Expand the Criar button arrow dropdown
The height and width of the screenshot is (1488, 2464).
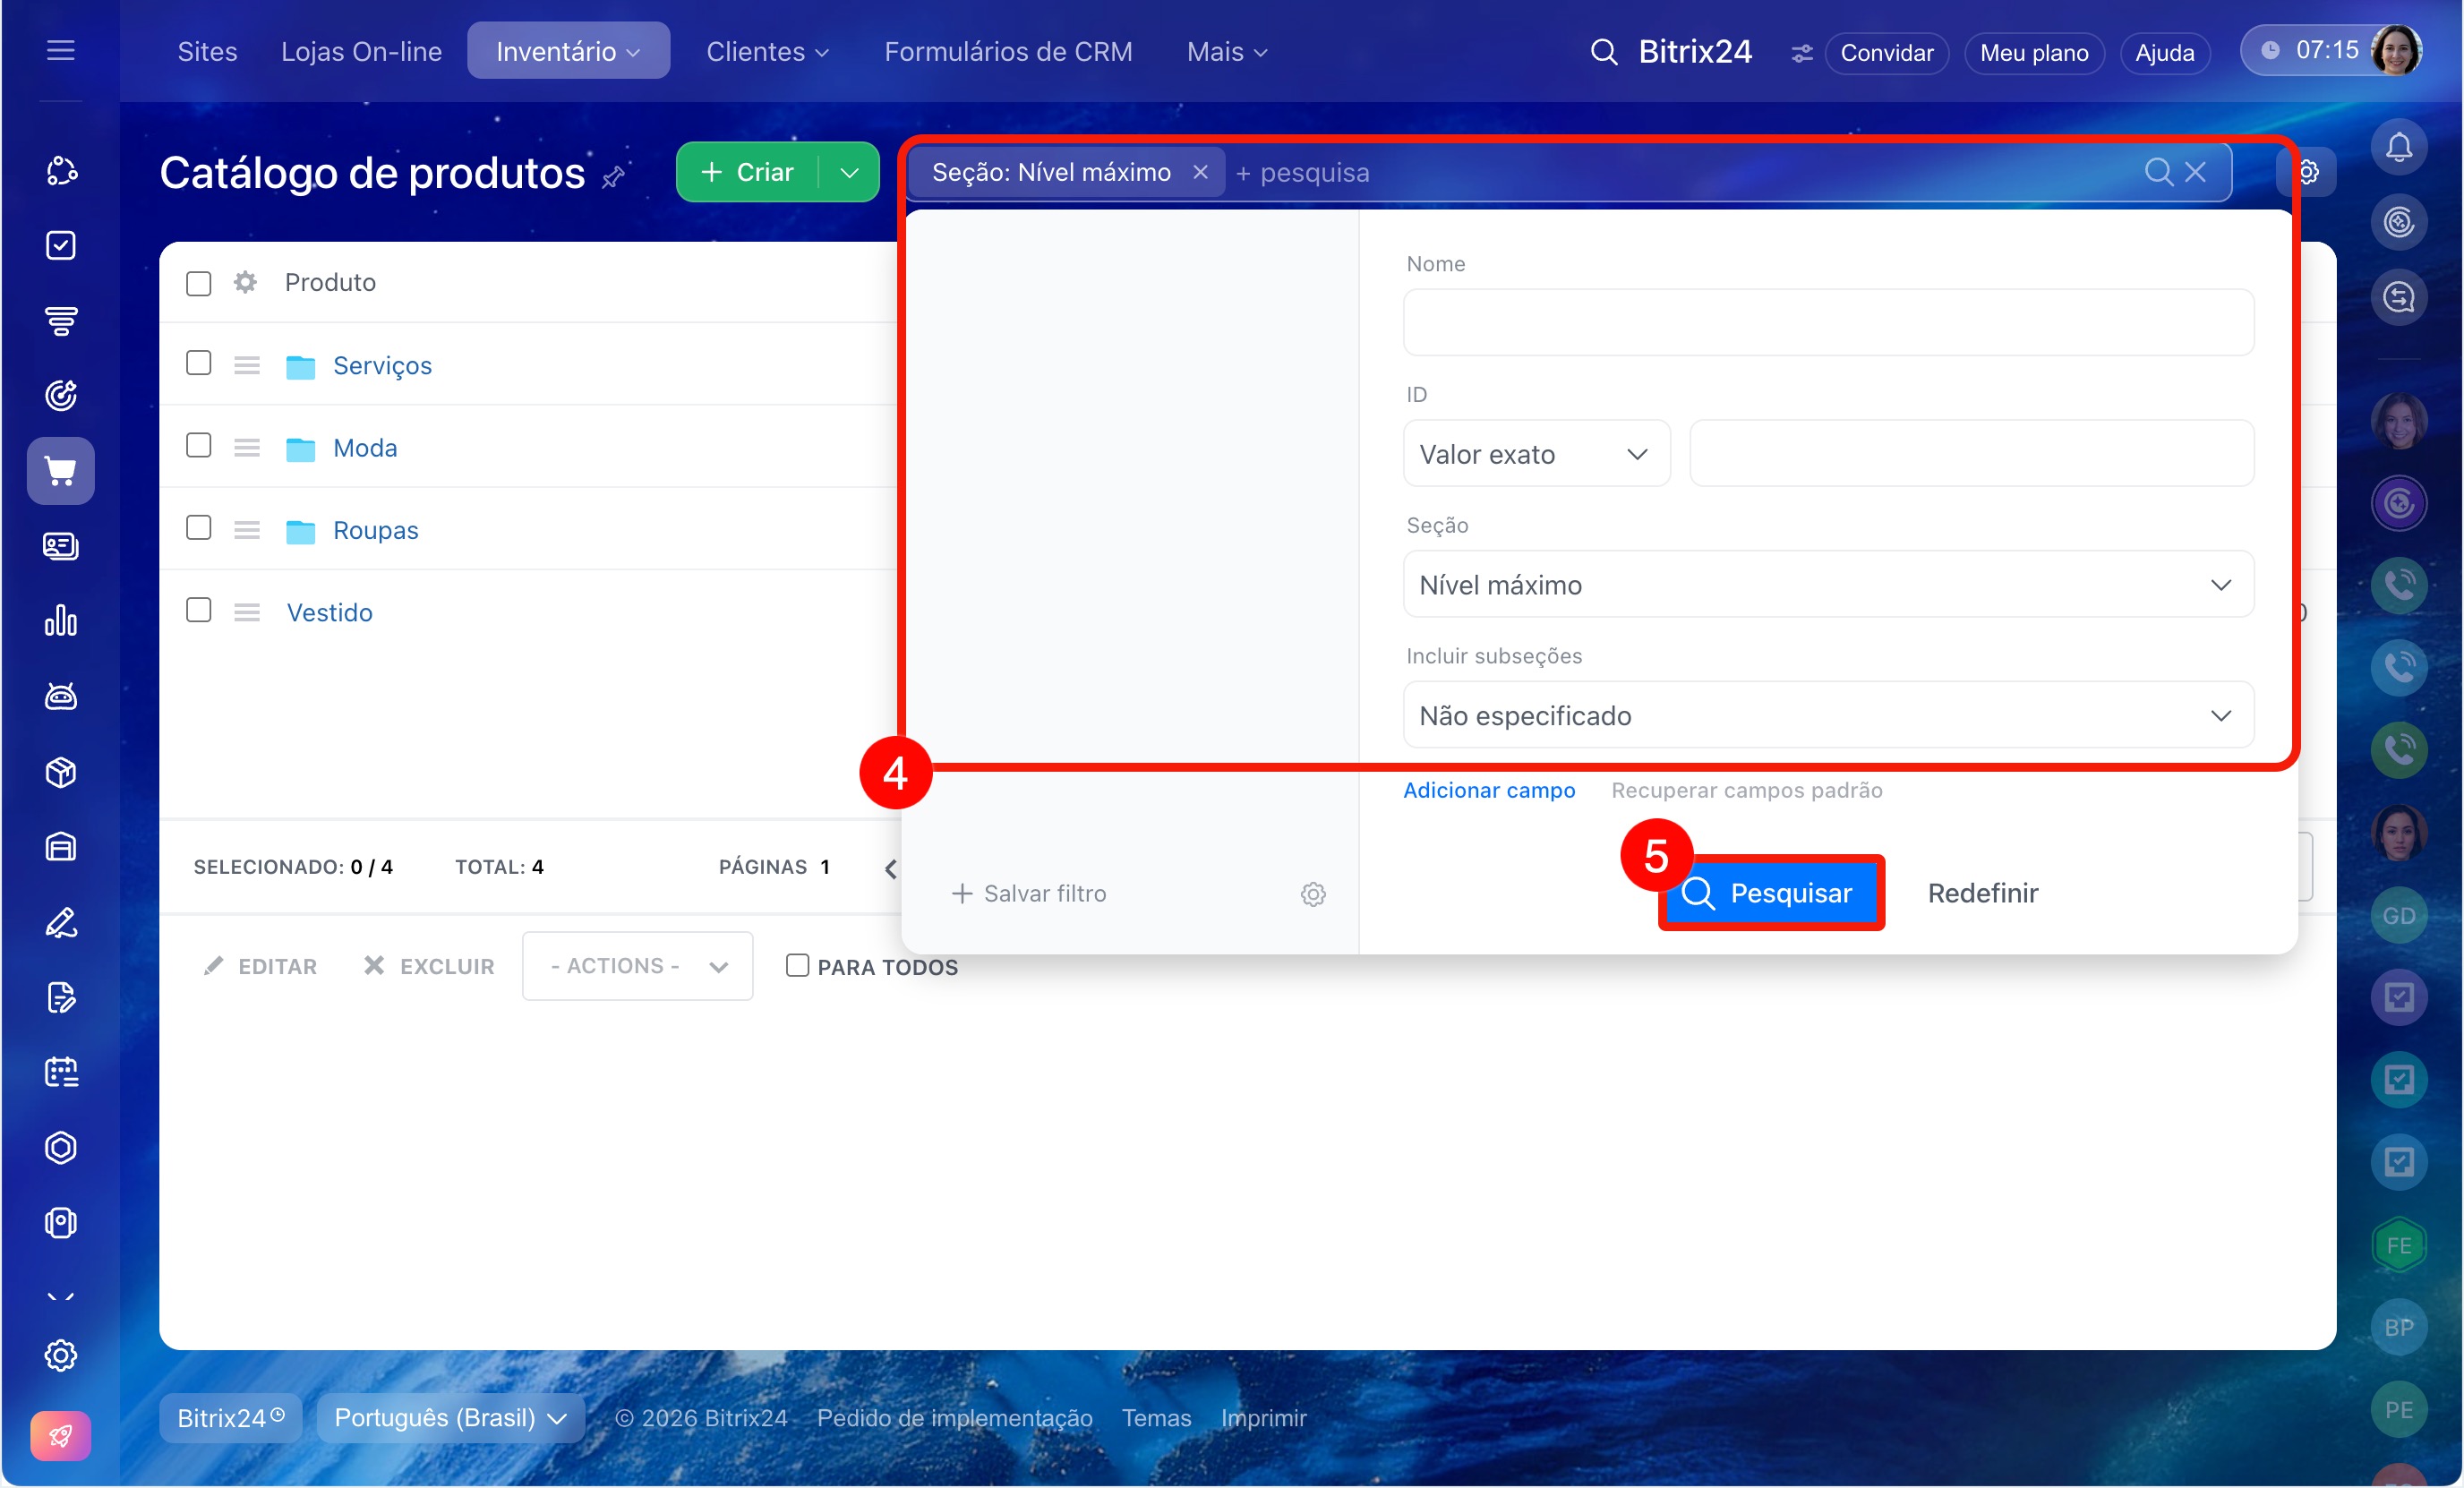(x=850, y=172)
